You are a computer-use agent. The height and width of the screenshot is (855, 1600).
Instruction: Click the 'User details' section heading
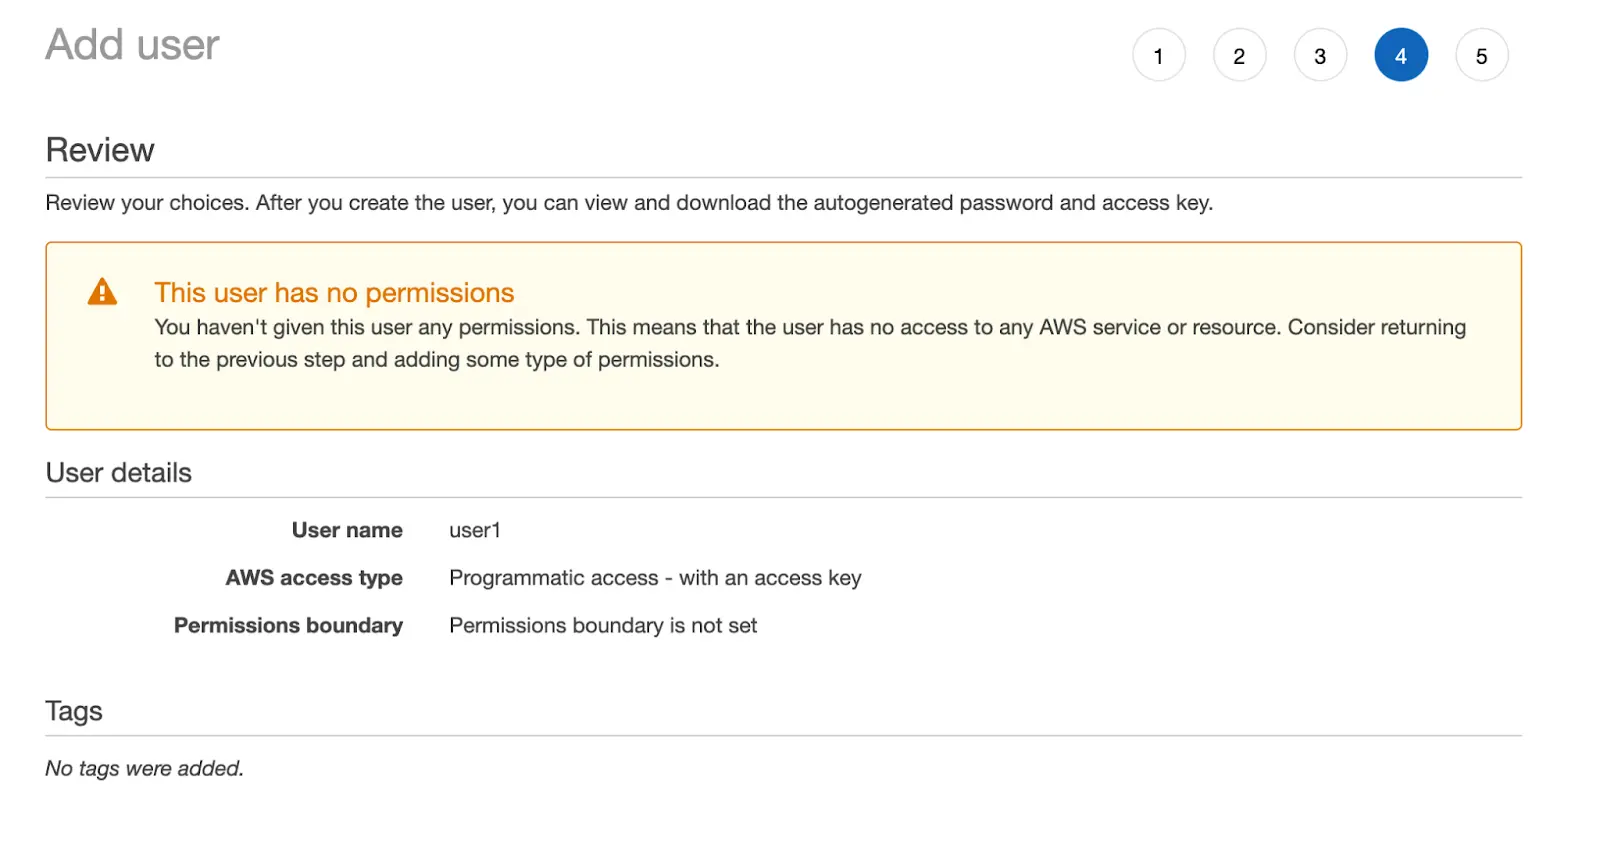[118, 472]
